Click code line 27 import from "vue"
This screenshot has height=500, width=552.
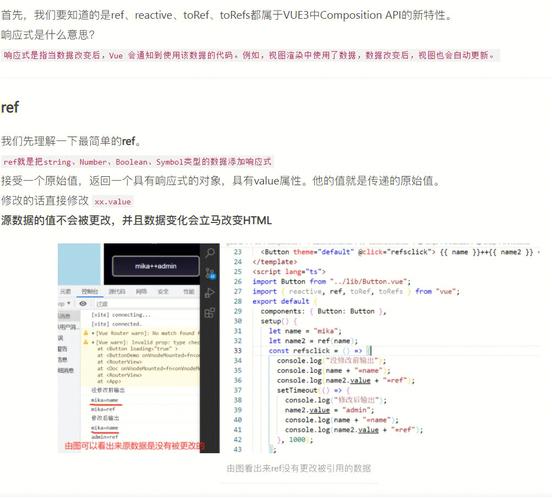[x=356, y=291]
